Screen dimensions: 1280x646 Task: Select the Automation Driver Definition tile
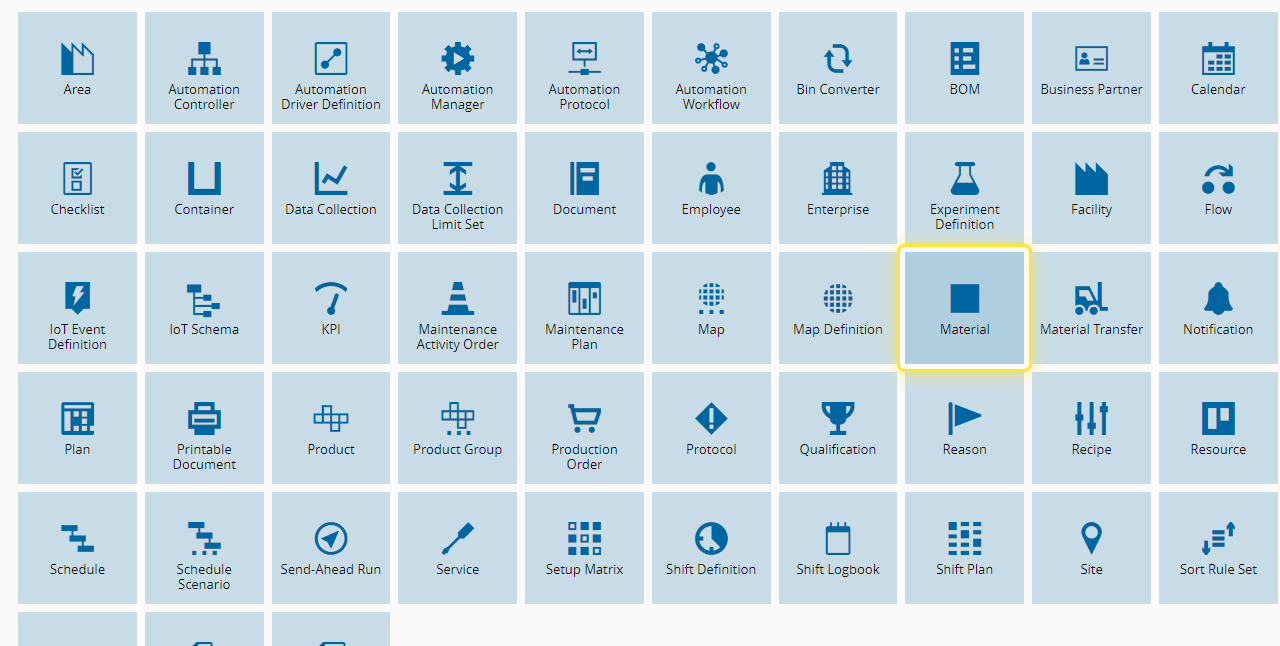(x=331, y=68)
